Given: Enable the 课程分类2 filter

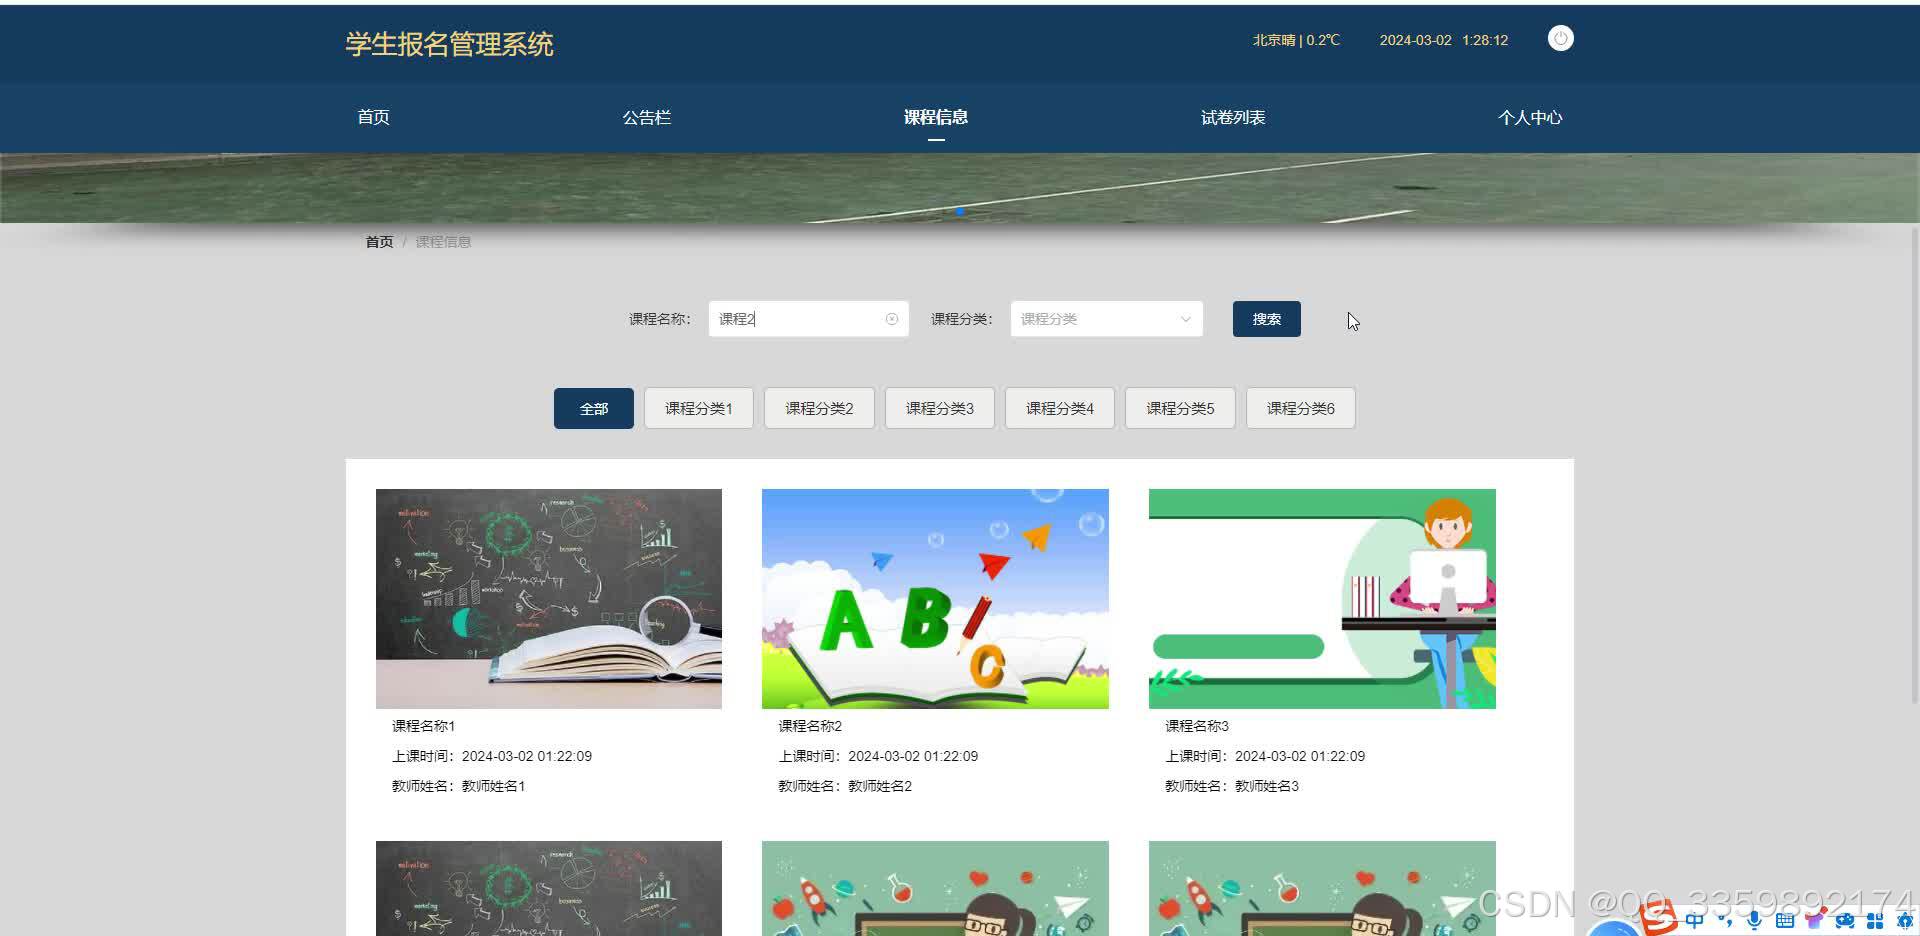Looking at the screenshot, I should (819, 407).
